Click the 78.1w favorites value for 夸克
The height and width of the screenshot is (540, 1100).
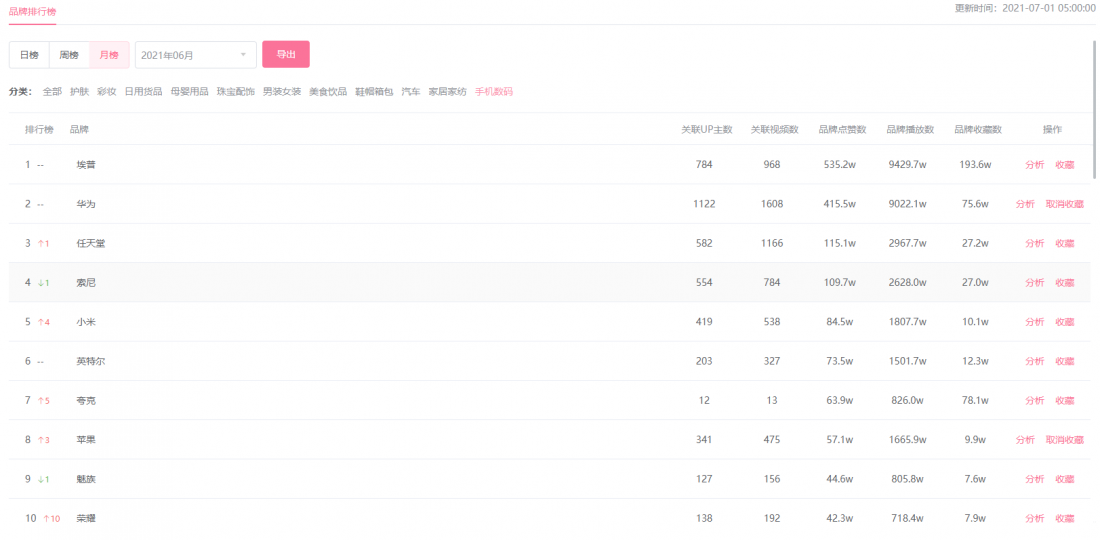tap(976, 400)
